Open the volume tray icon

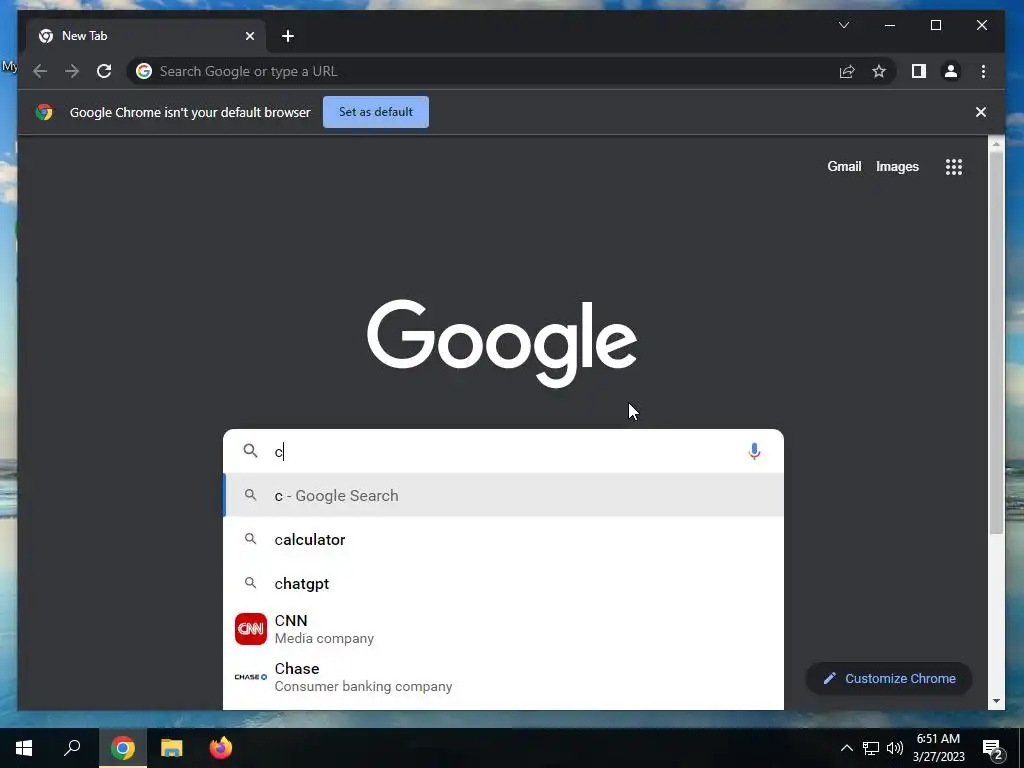(x=895, y=748)
